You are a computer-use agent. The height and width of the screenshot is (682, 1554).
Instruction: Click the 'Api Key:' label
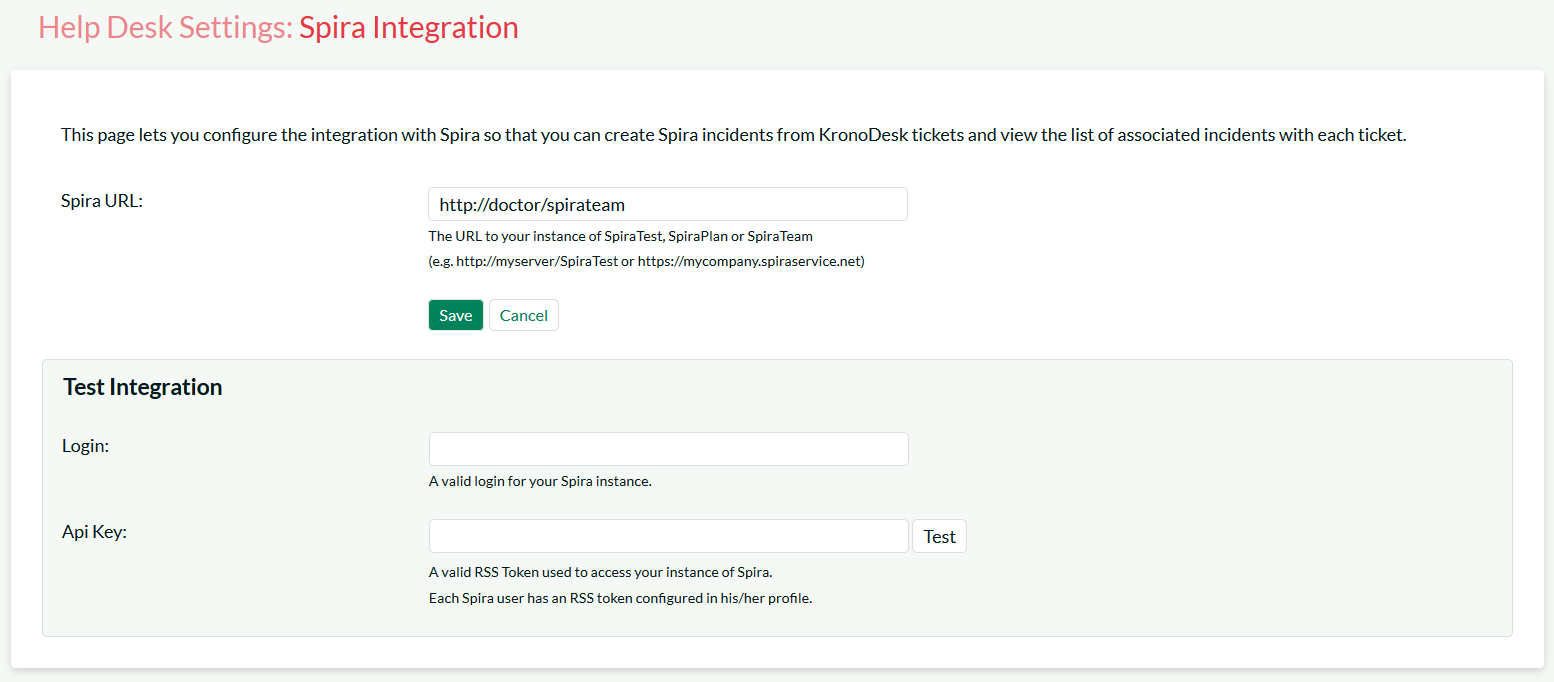click(94, 532)
